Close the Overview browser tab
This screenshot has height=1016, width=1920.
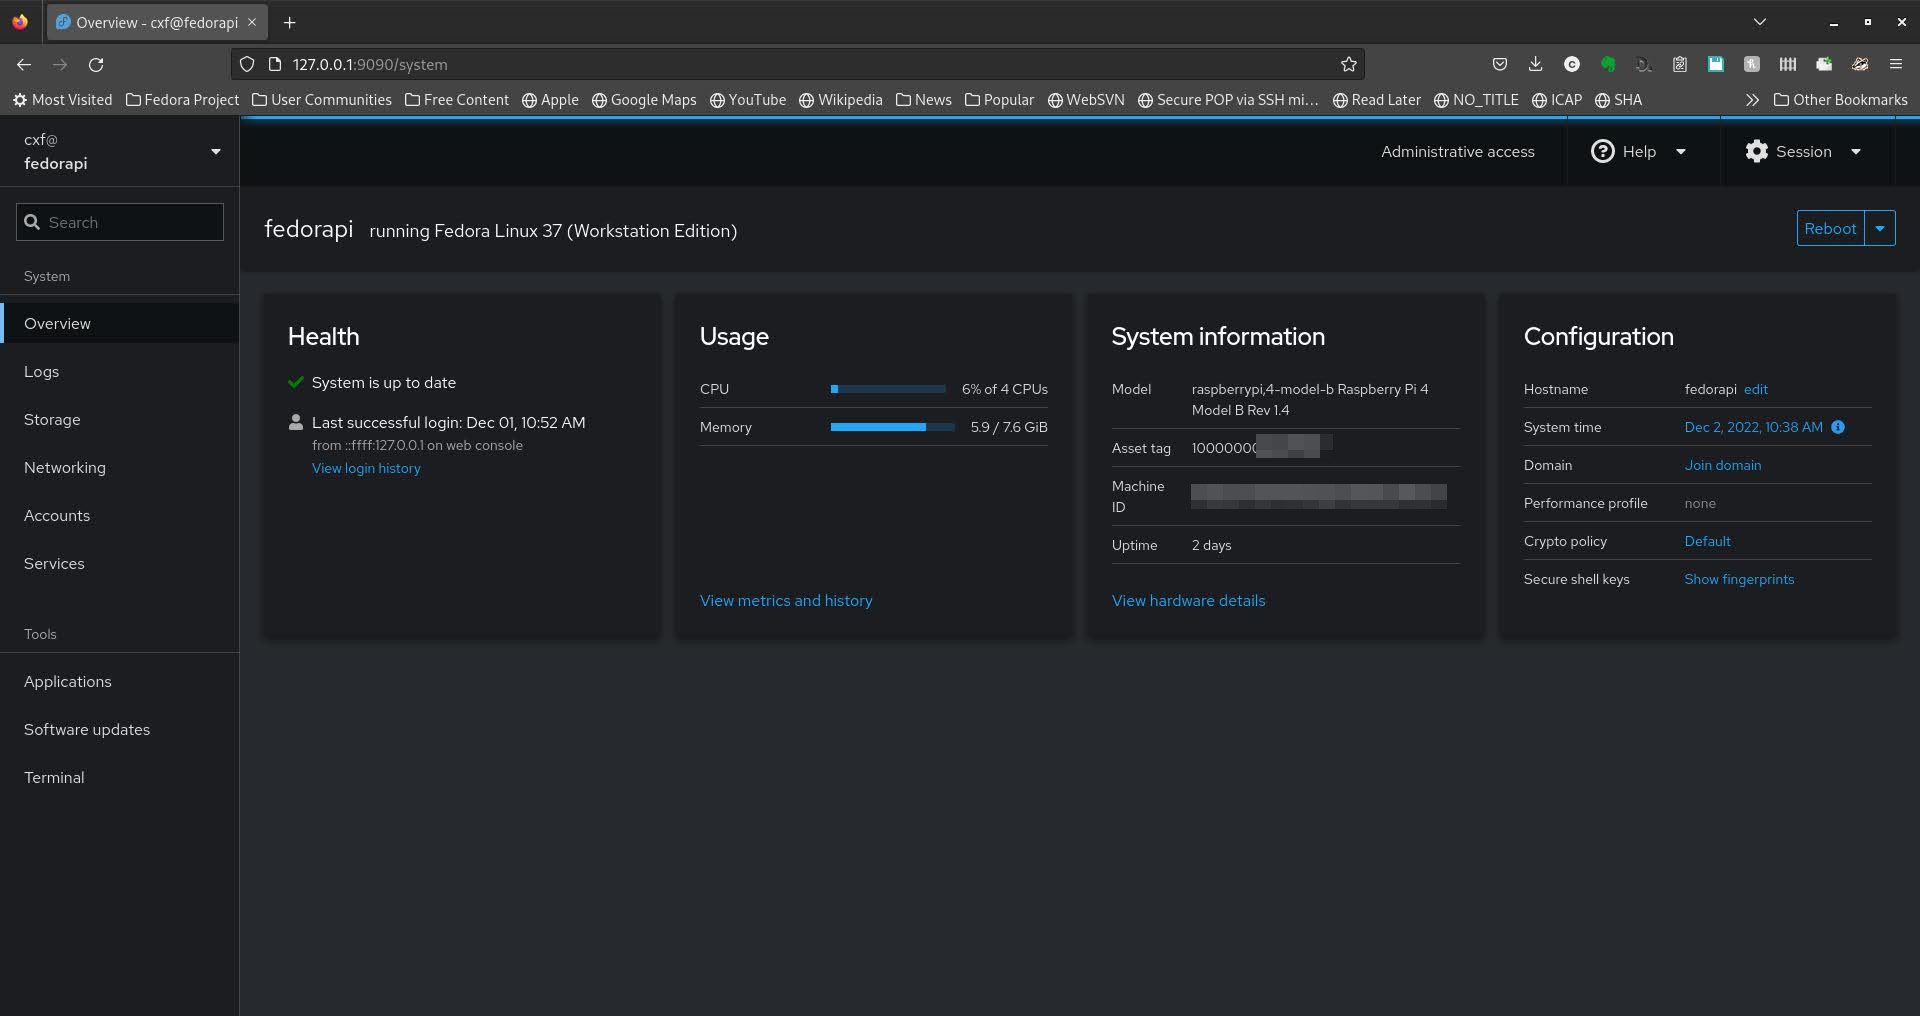(x=252, y=22)
